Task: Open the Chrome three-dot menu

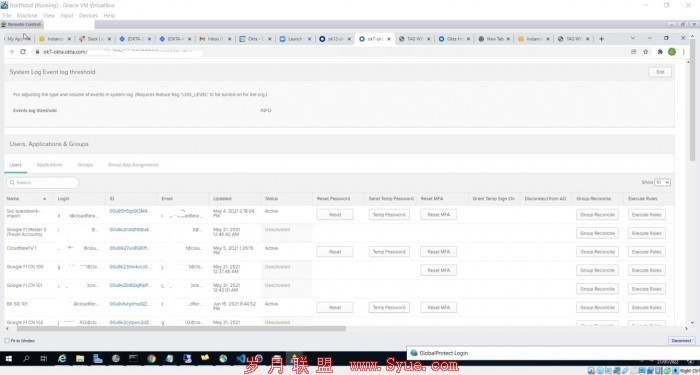Action: point(683,52)
